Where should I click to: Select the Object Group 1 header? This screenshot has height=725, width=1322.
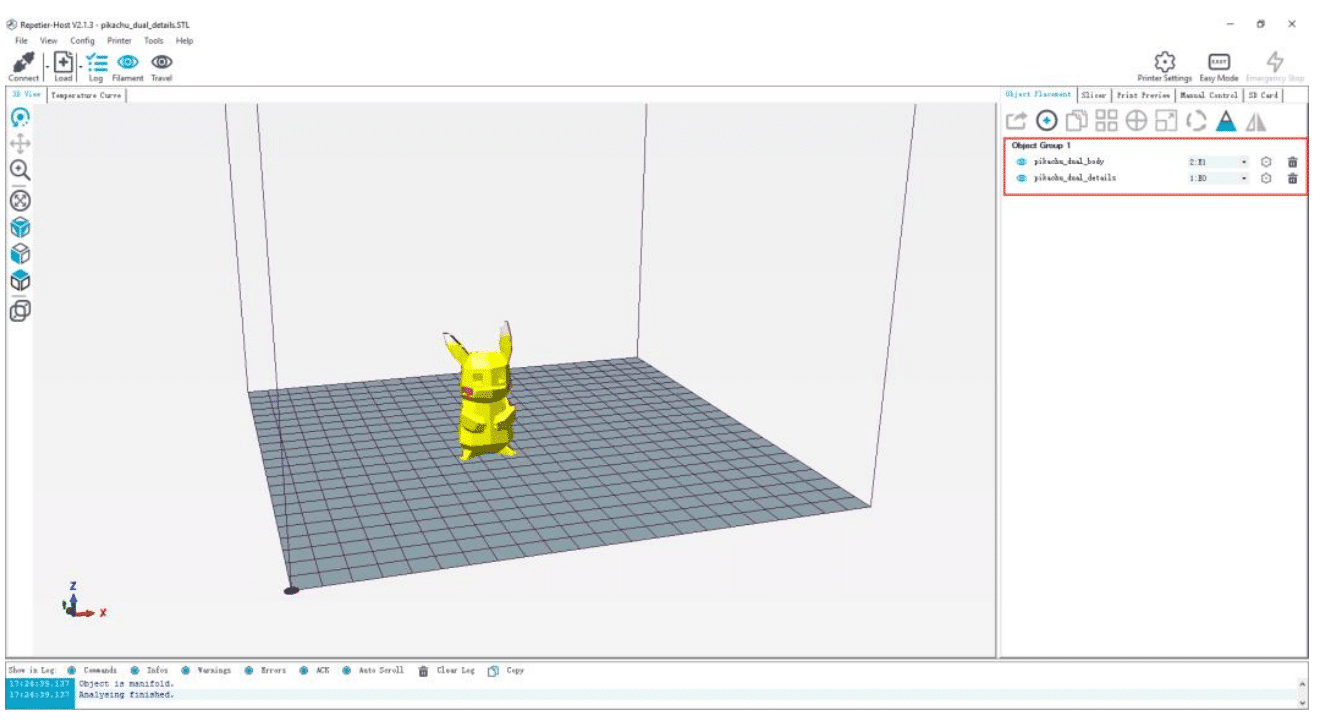(x=1041, y=146)
